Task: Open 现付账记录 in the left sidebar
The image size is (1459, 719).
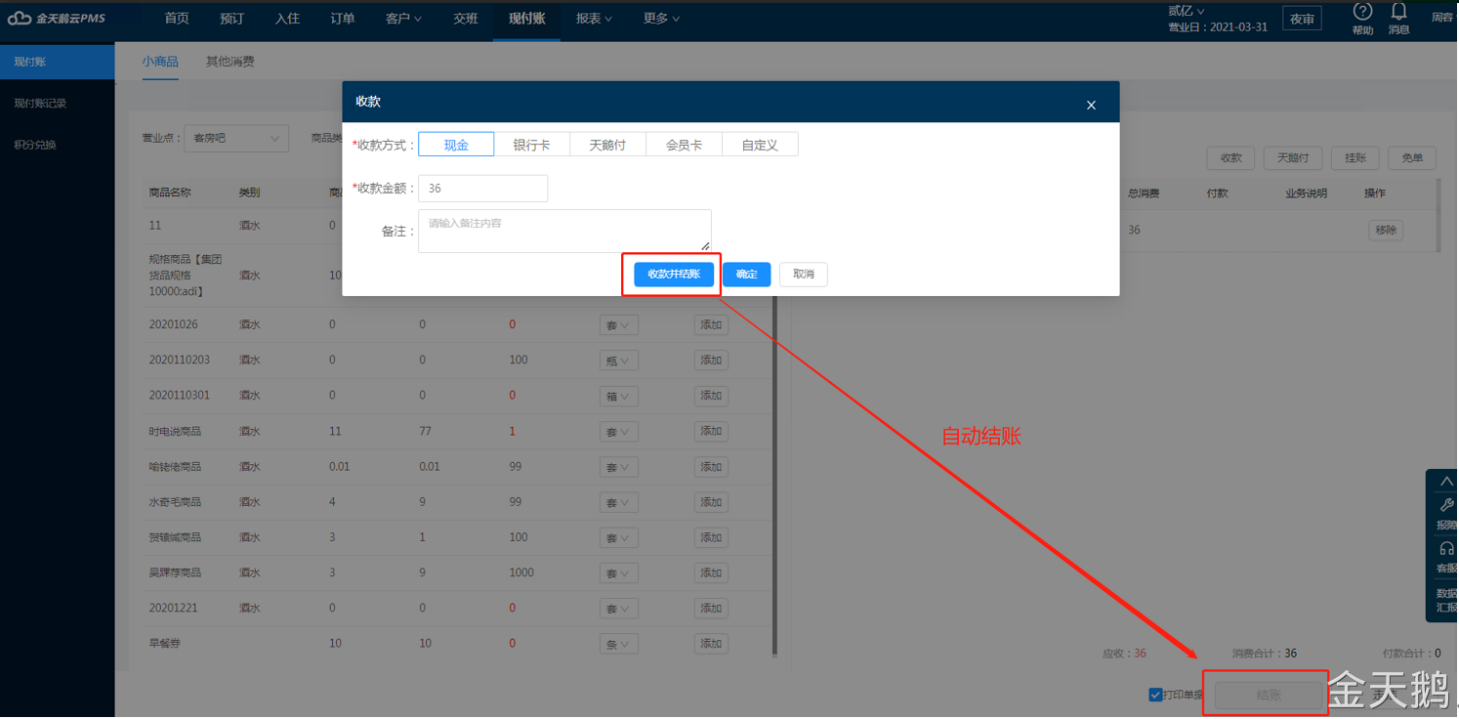Action: coord(40,103)
